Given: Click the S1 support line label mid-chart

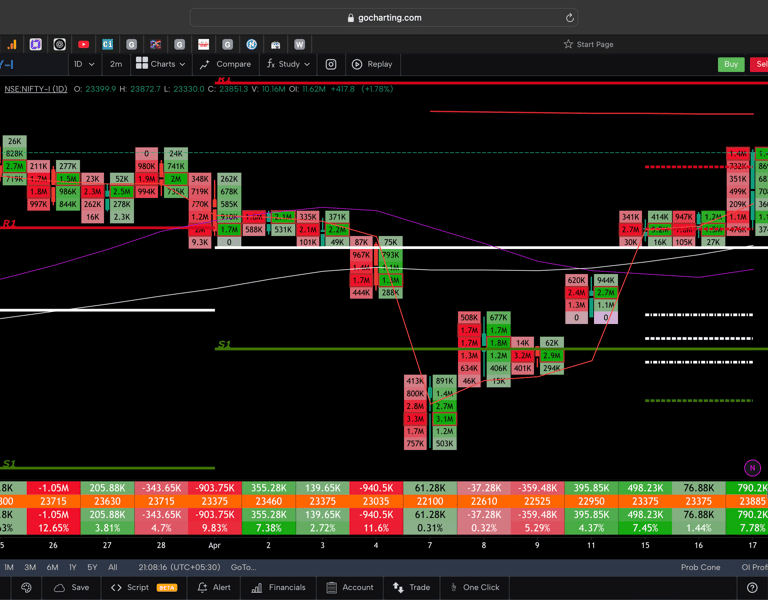Looking at the screenshot, I should [224, 344].
